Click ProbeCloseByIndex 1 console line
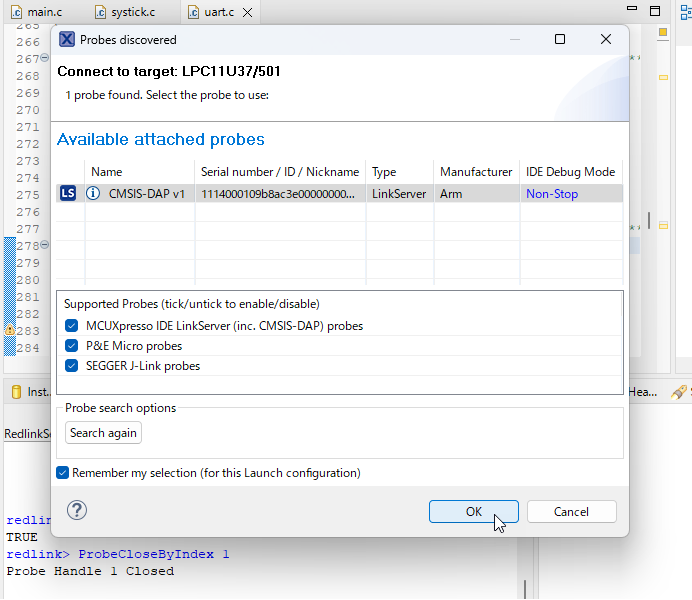692x600 pixels. [x=118, y=554]
